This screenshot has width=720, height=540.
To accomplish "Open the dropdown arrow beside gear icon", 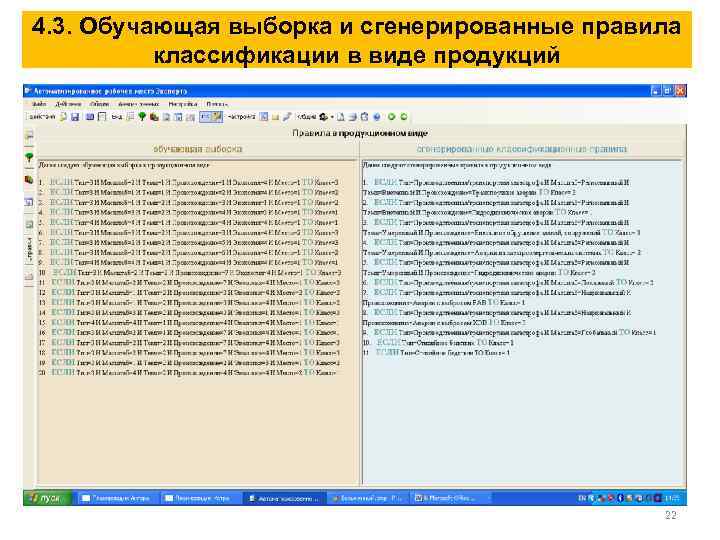I will (332, 117).
